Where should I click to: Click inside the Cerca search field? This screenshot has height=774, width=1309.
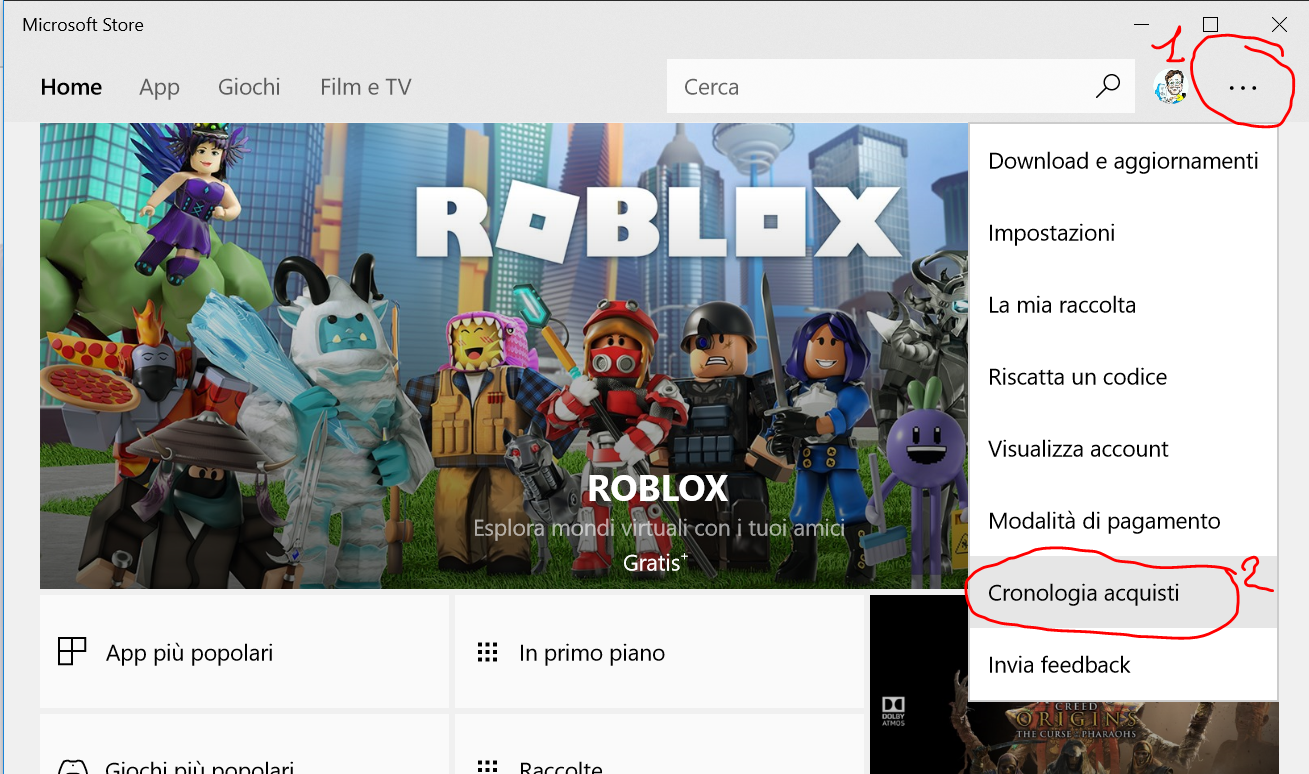(880, 87)
